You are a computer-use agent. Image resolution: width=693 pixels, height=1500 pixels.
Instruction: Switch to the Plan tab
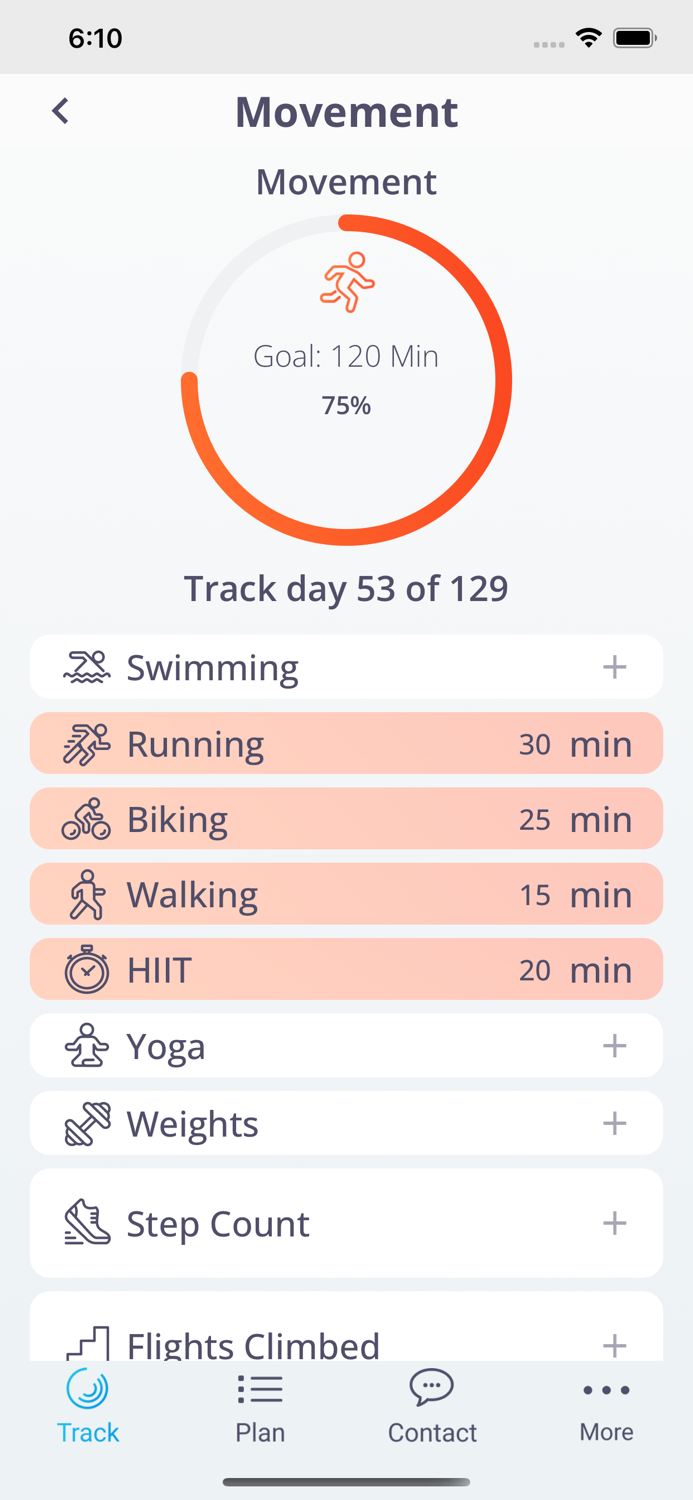259,1405
